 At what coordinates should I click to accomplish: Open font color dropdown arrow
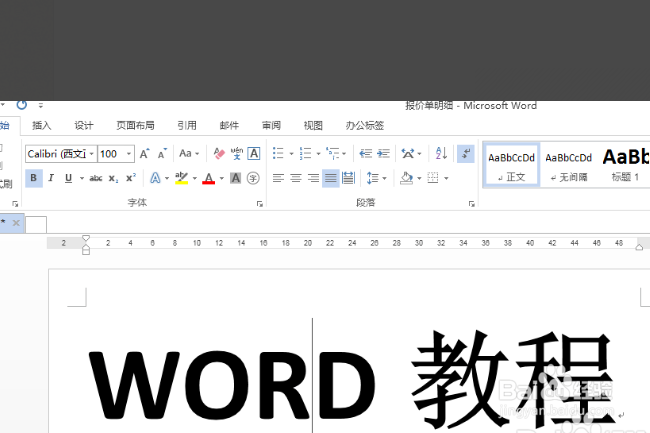pos(221,179)
